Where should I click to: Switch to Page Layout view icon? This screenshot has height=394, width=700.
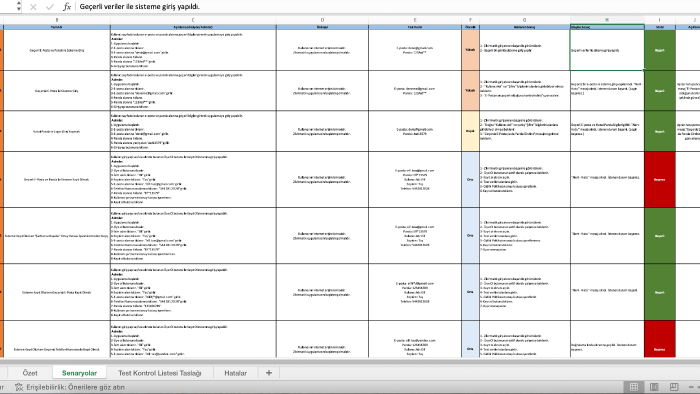coord(654,387)
